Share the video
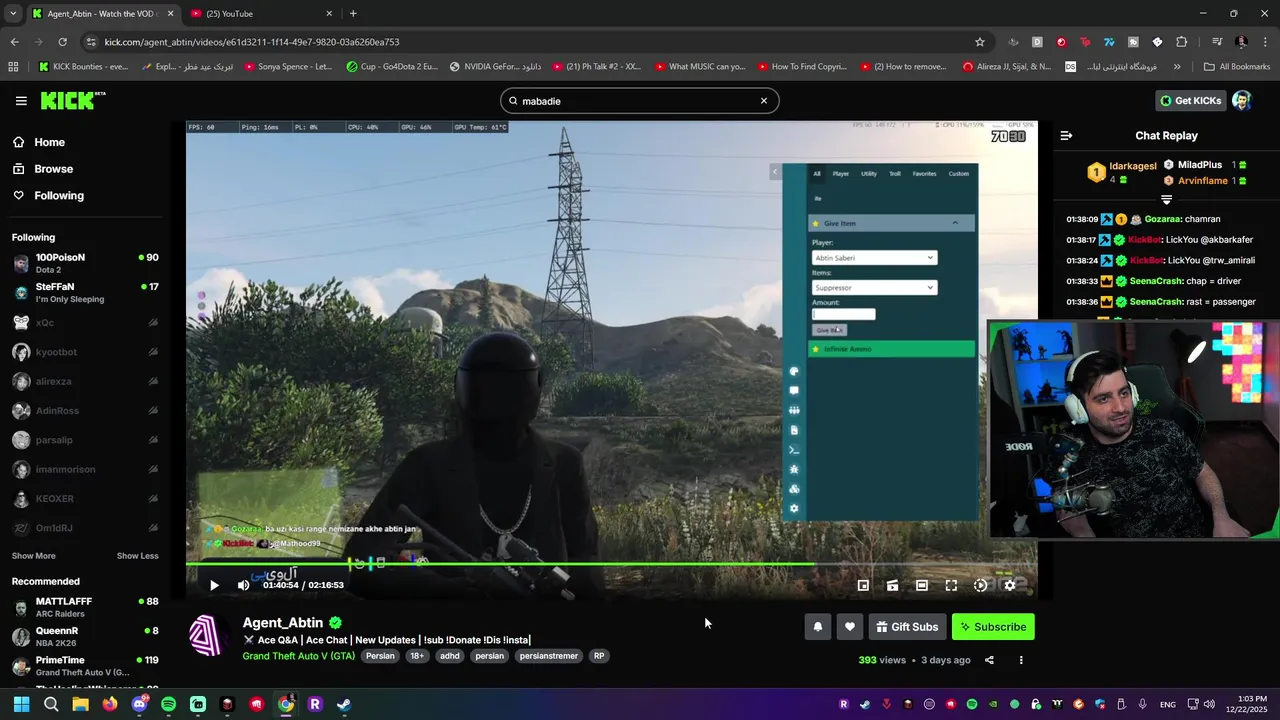Image resolution: width=1280 pixels, height=720 pixels. pyautogui.click(x=989, y=660)
